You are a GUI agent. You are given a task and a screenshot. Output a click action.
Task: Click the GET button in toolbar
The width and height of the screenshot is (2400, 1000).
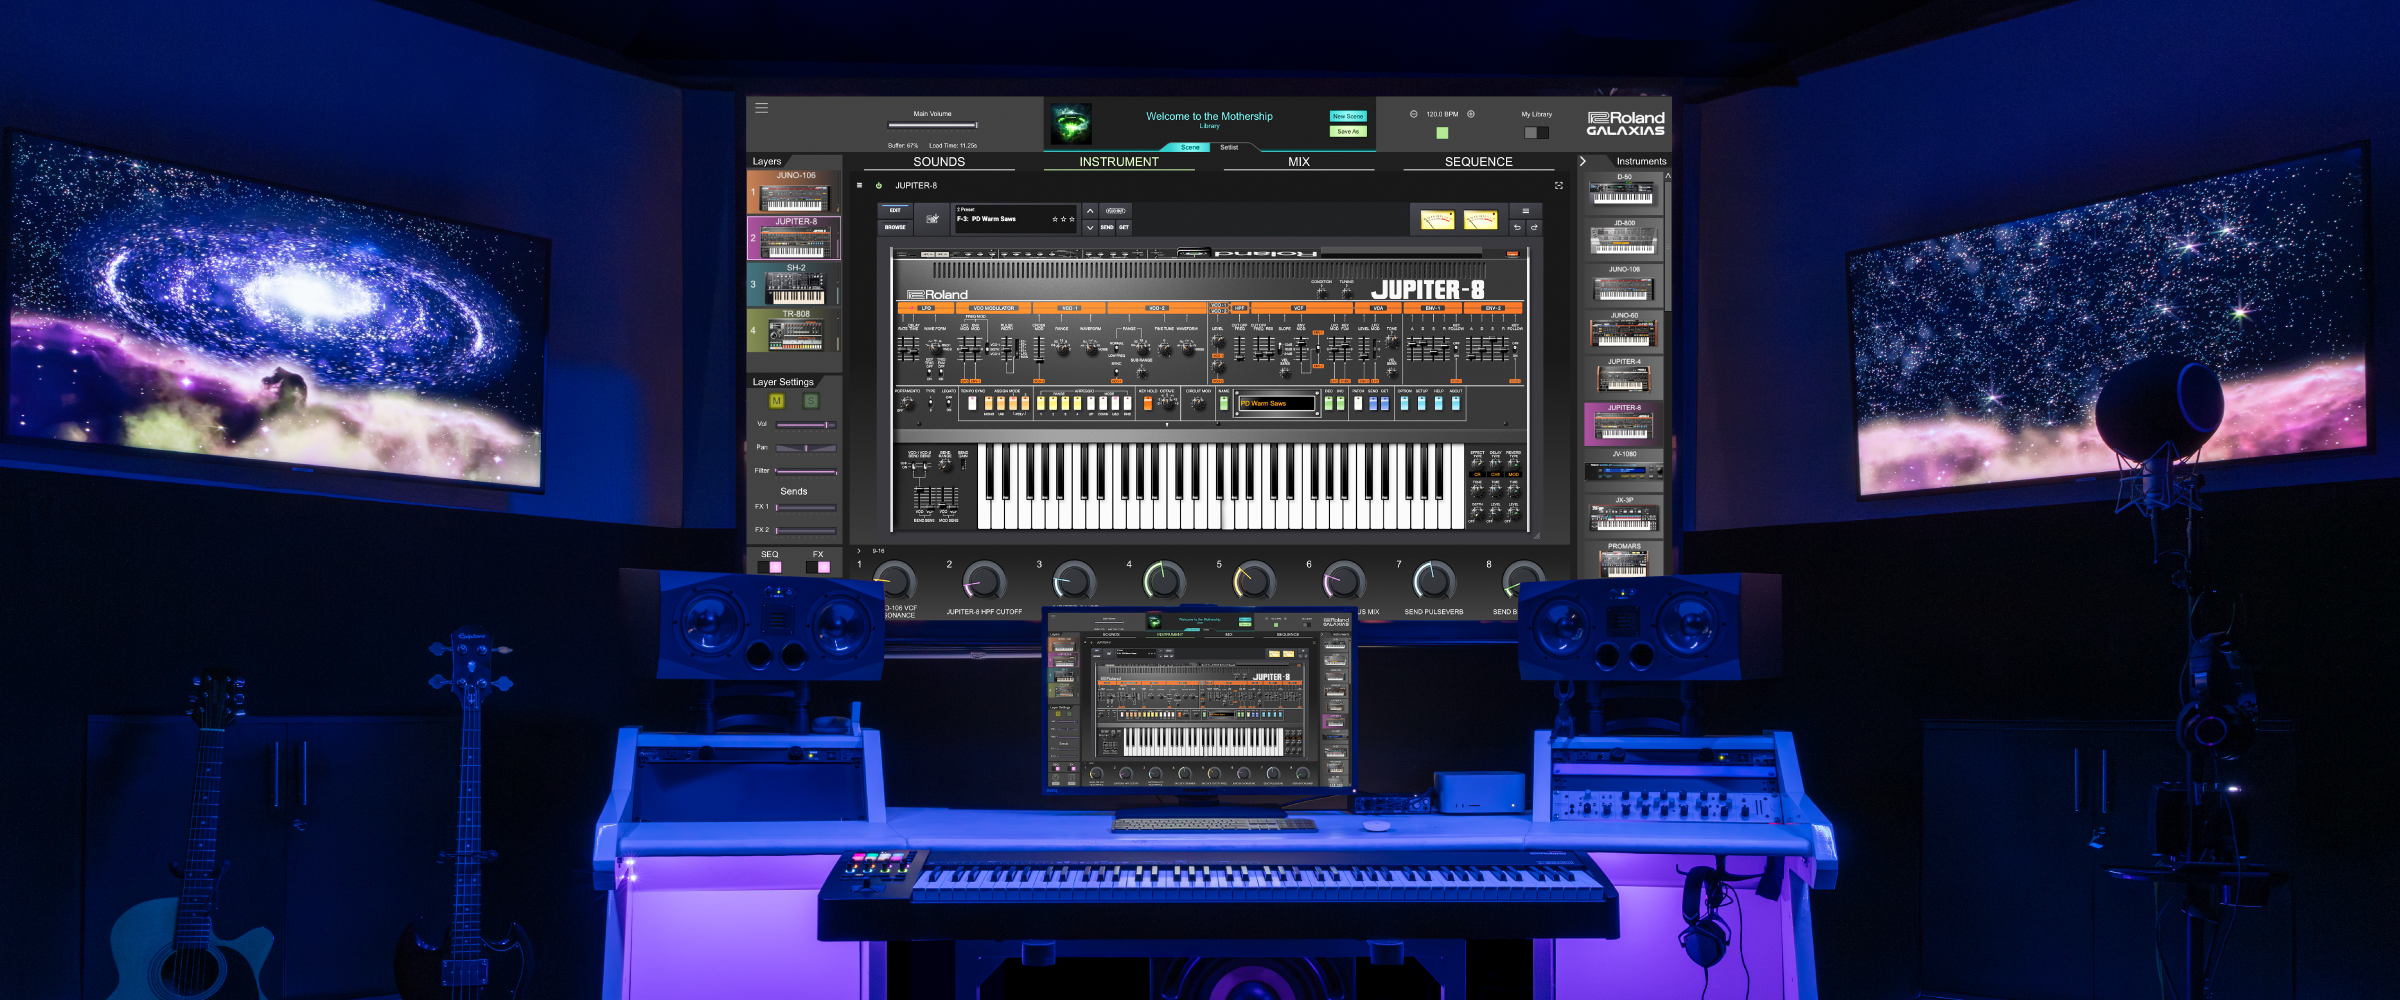[x=1124, y=227]
